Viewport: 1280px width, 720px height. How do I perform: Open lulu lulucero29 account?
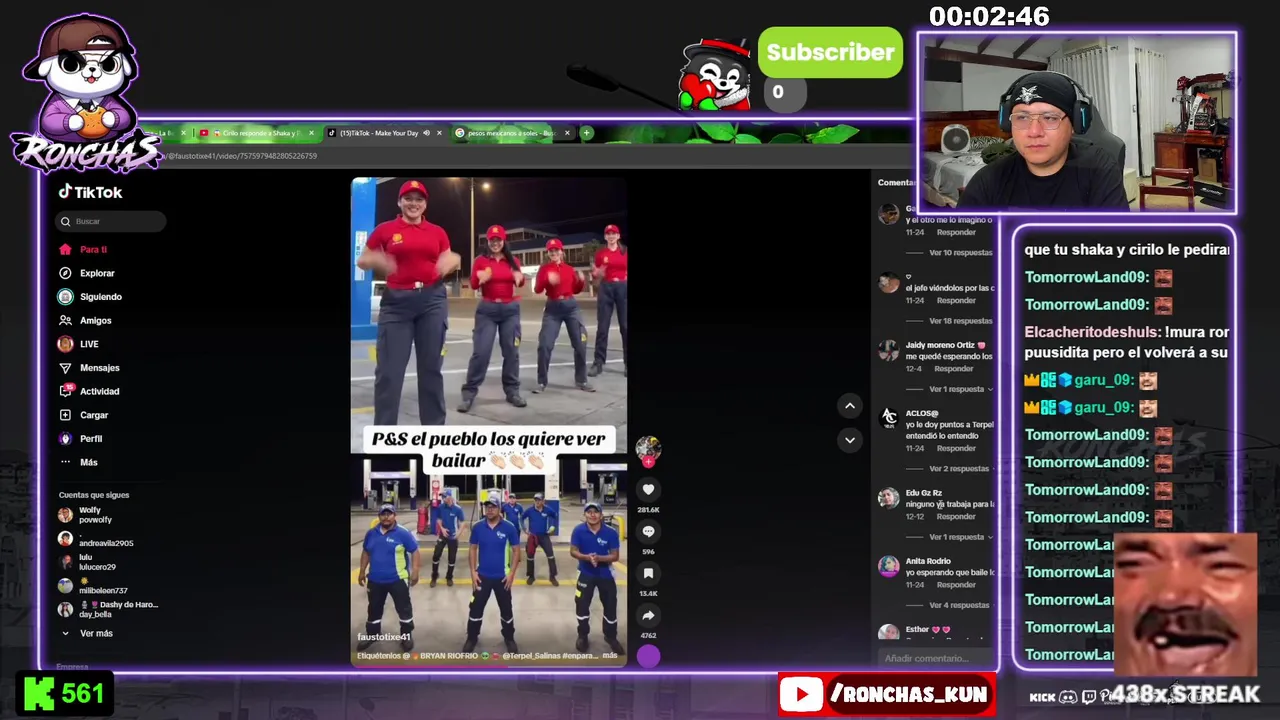click(88, 562)
